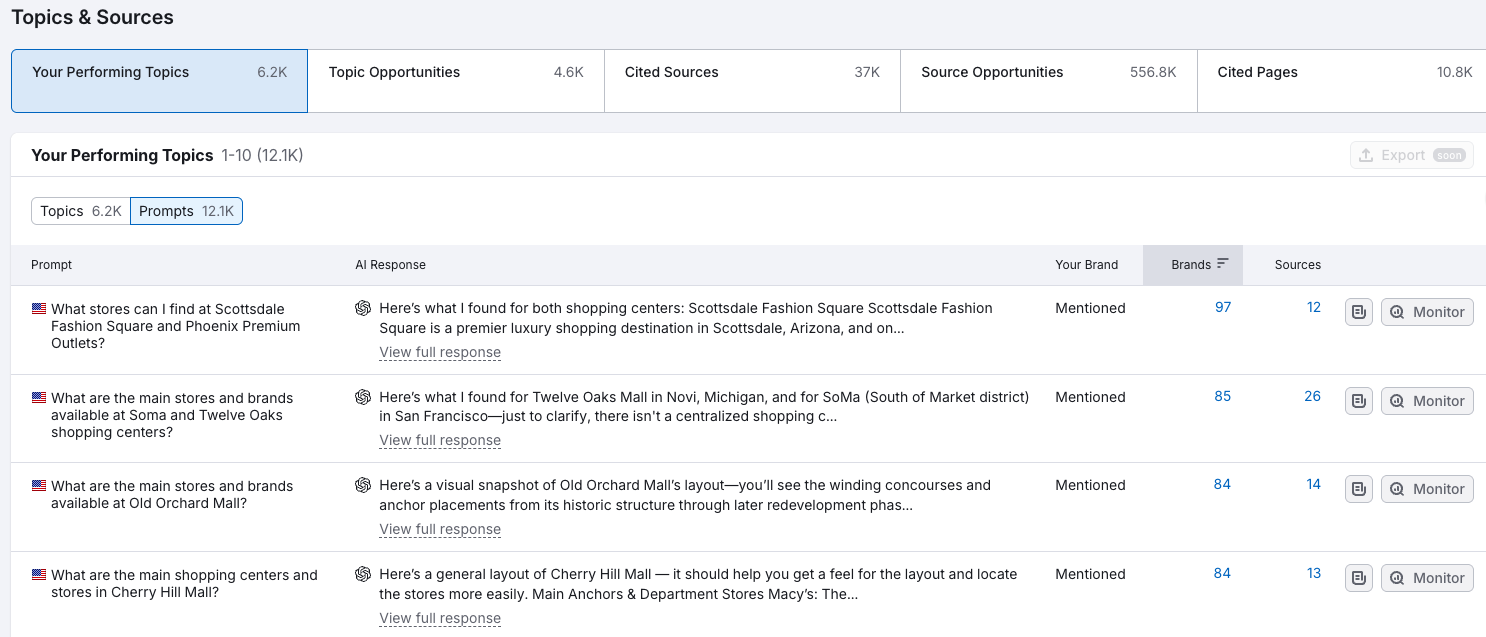Open the 13 sources count link
The height and width of the screenshot is (637, 1486).
pyautogui.click(x=1314, y=573)
